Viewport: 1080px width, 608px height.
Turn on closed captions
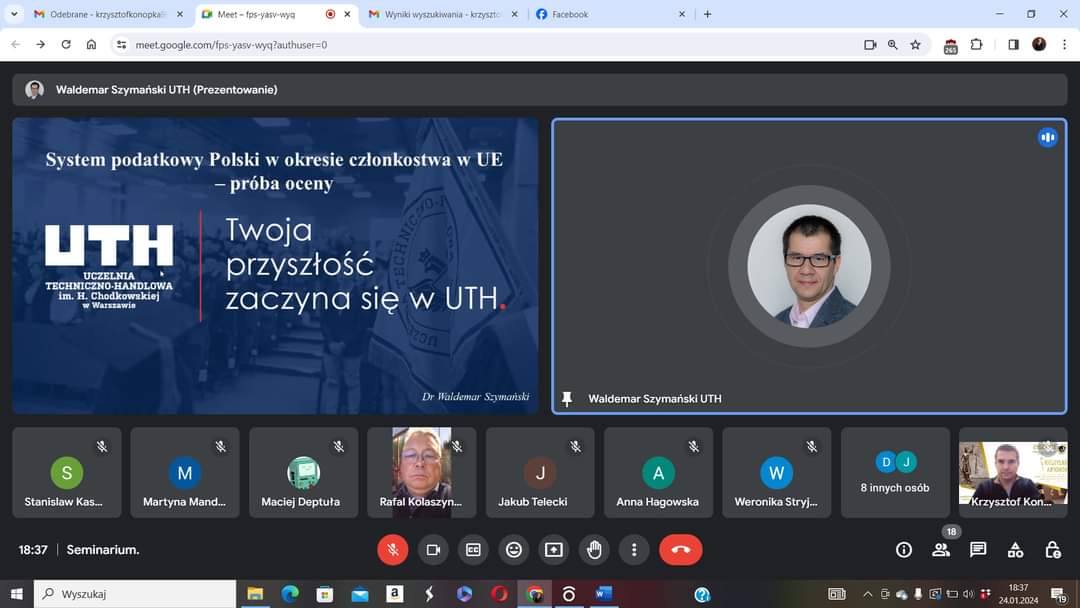pyautogui.click(x=473, y=549)
